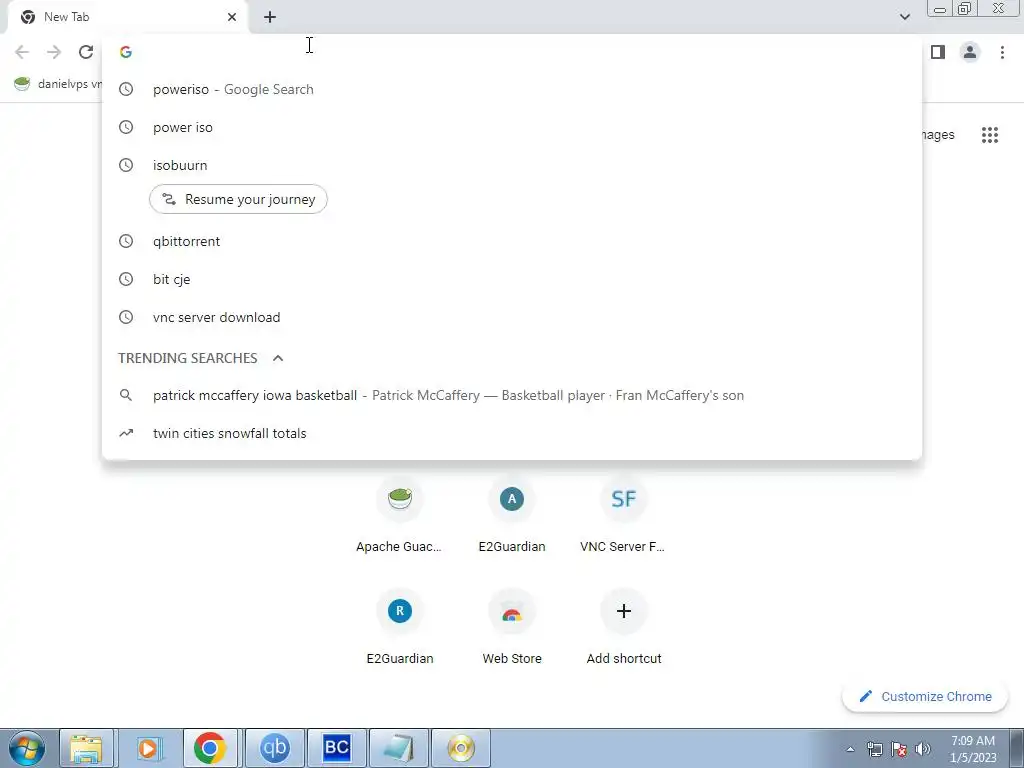The width and height of the screenshot is (1024, 768).
Task: Open the clock showing 7:09 AM
Action: pyautogui.click(x=973, y=749)
